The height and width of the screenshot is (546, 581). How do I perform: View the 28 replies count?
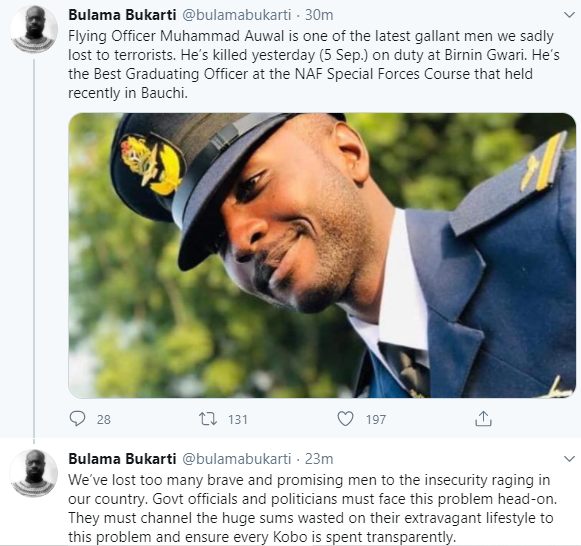click(x=104, y=419)
